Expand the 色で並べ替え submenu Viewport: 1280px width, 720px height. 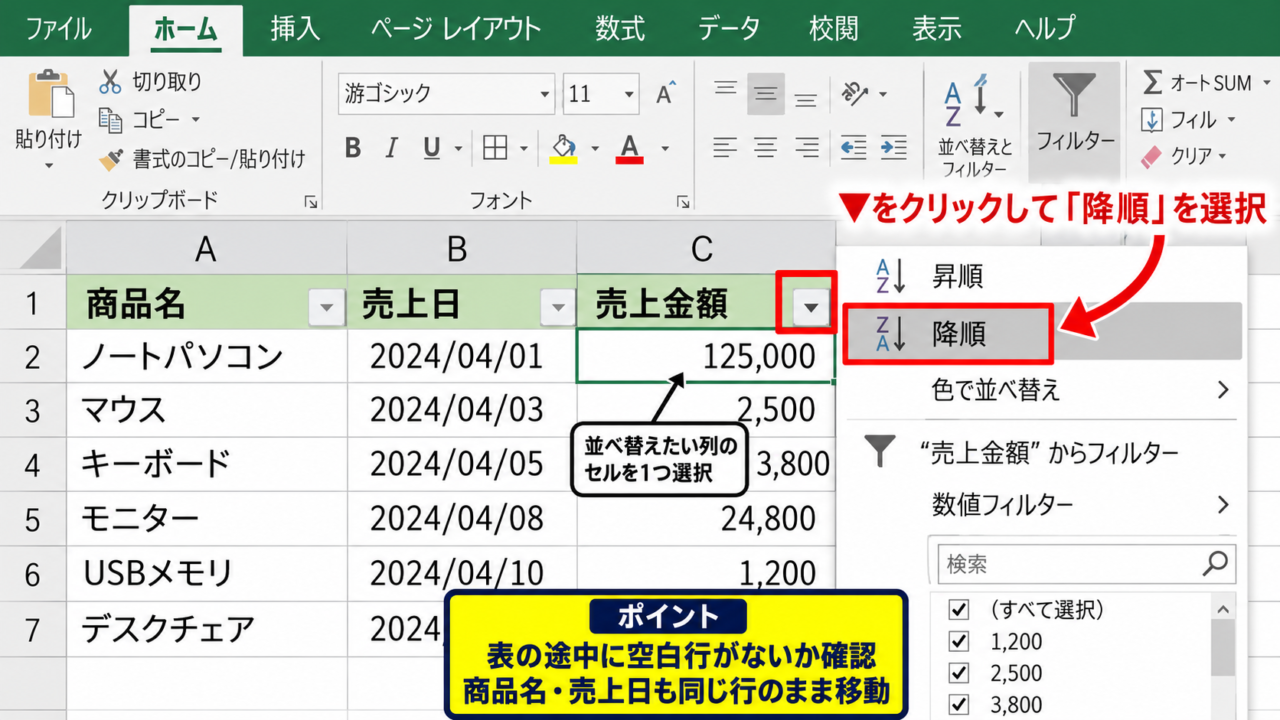pos(1223,389)
